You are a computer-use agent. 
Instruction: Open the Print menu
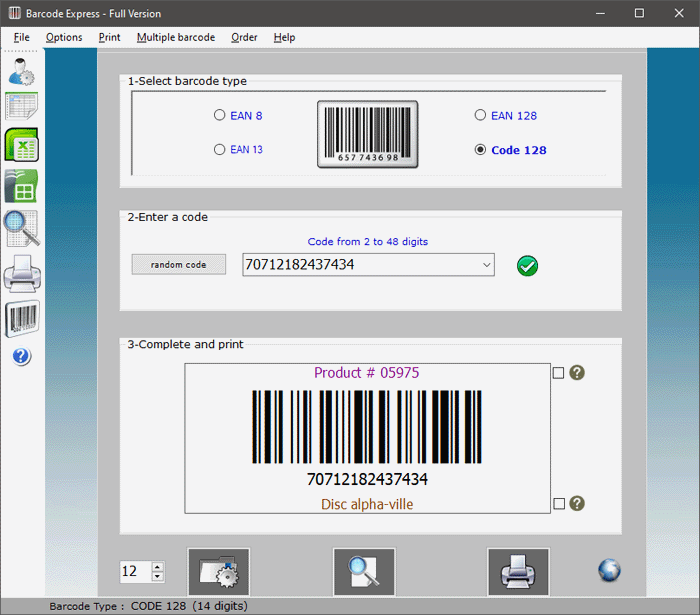coord(109,37)
